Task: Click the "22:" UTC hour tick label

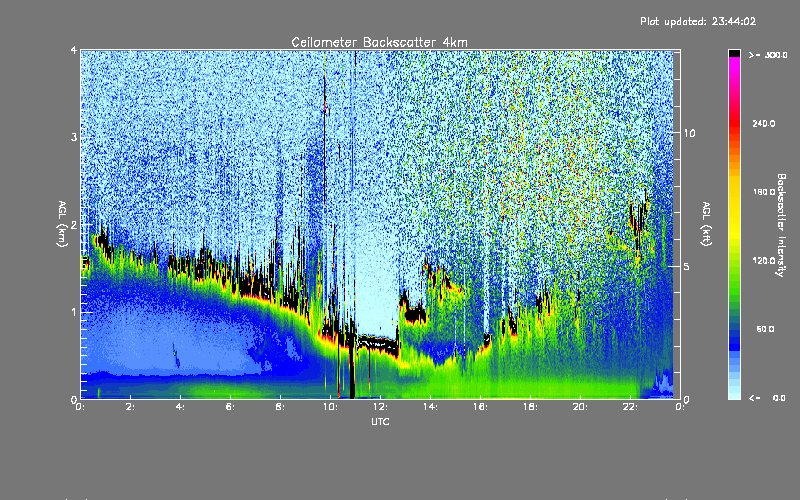Action: 631,407
